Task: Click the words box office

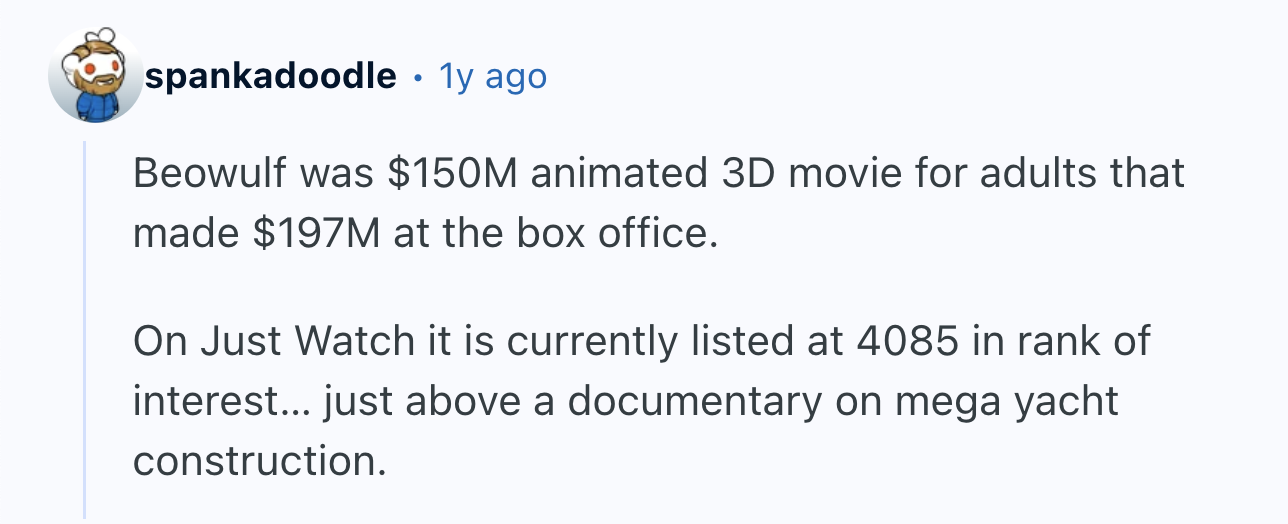Action: pos(615,233)
